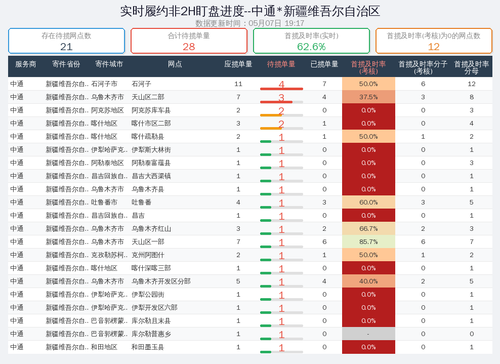Click the 存在待揽网点数 card showing 21
This screenshot has height=364, width=500.
pos(66,41)
